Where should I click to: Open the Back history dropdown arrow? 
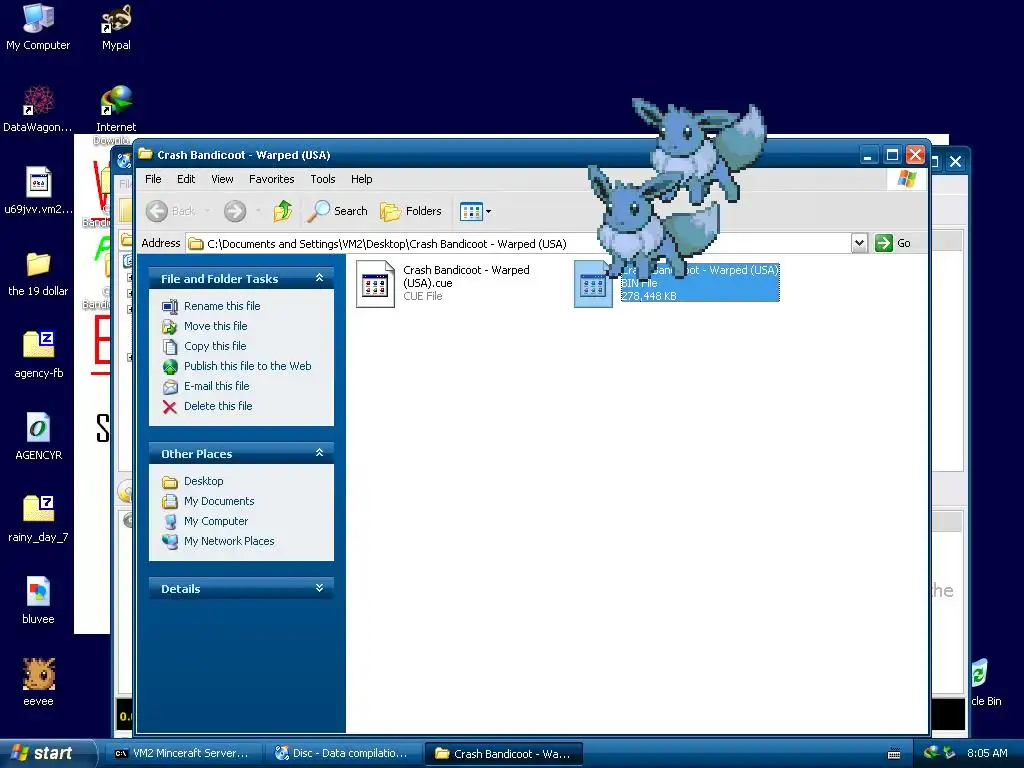[207, 211]
